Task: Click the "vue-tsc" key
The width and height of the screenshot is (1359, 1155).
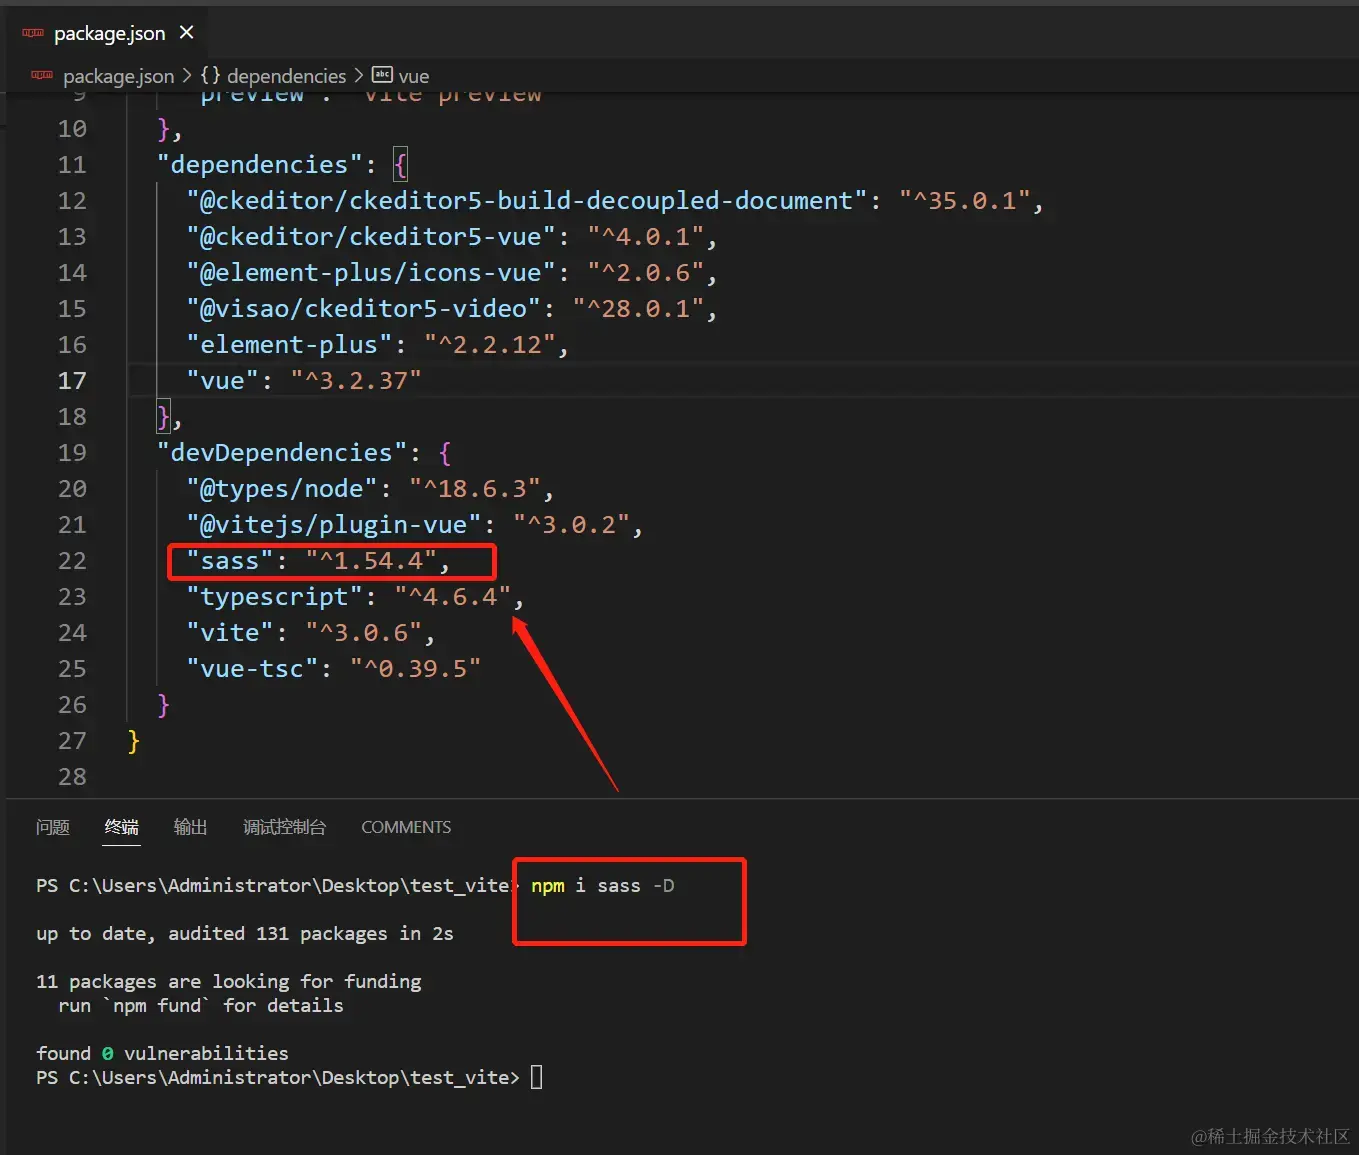Action: tap(253, 669)
